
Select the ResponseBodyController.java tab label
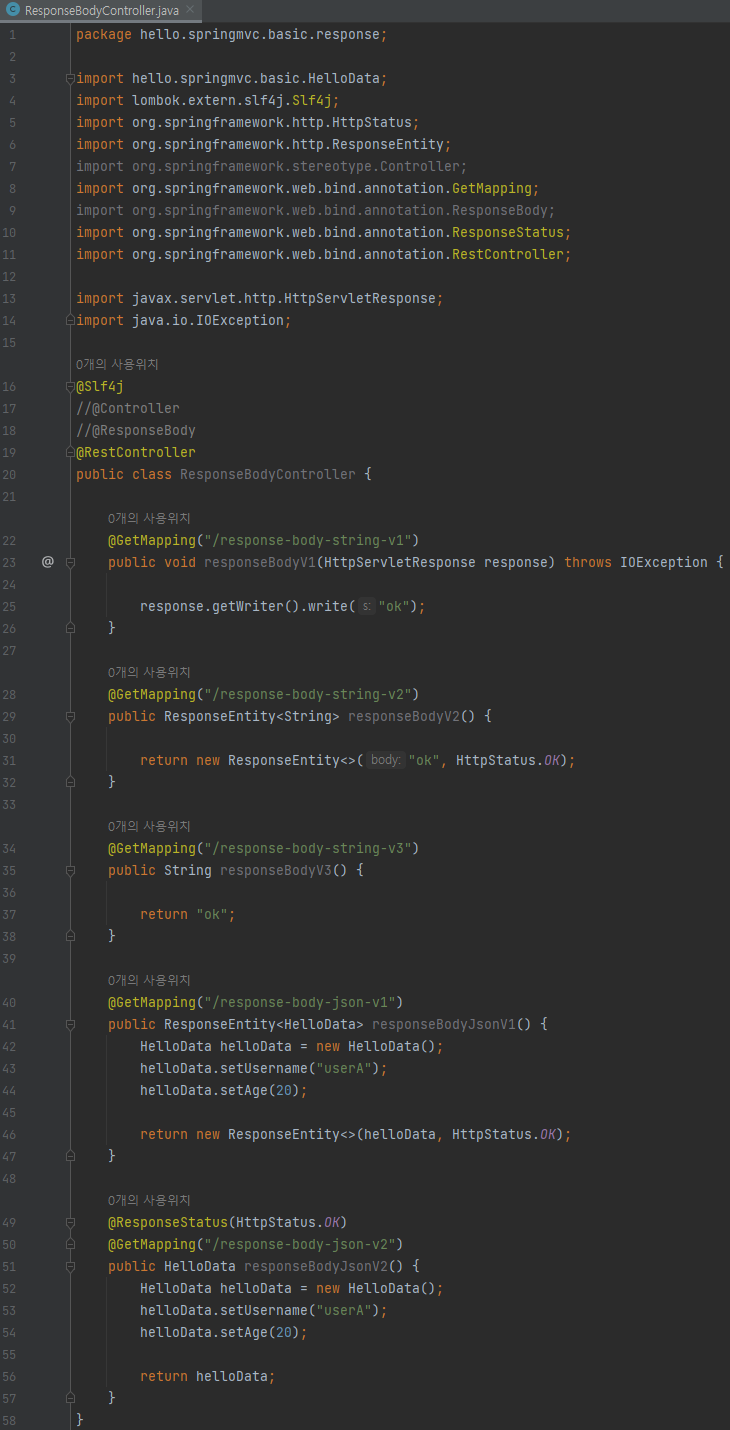click(101, 10)
